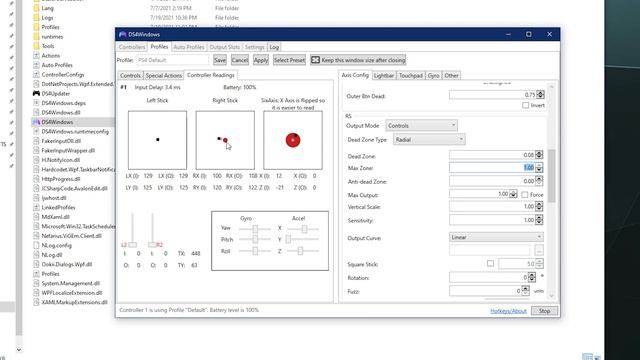Open the Gyro config tab
Image resolution: width=640 pixels, height=360 pixels.
pos(433,76)
